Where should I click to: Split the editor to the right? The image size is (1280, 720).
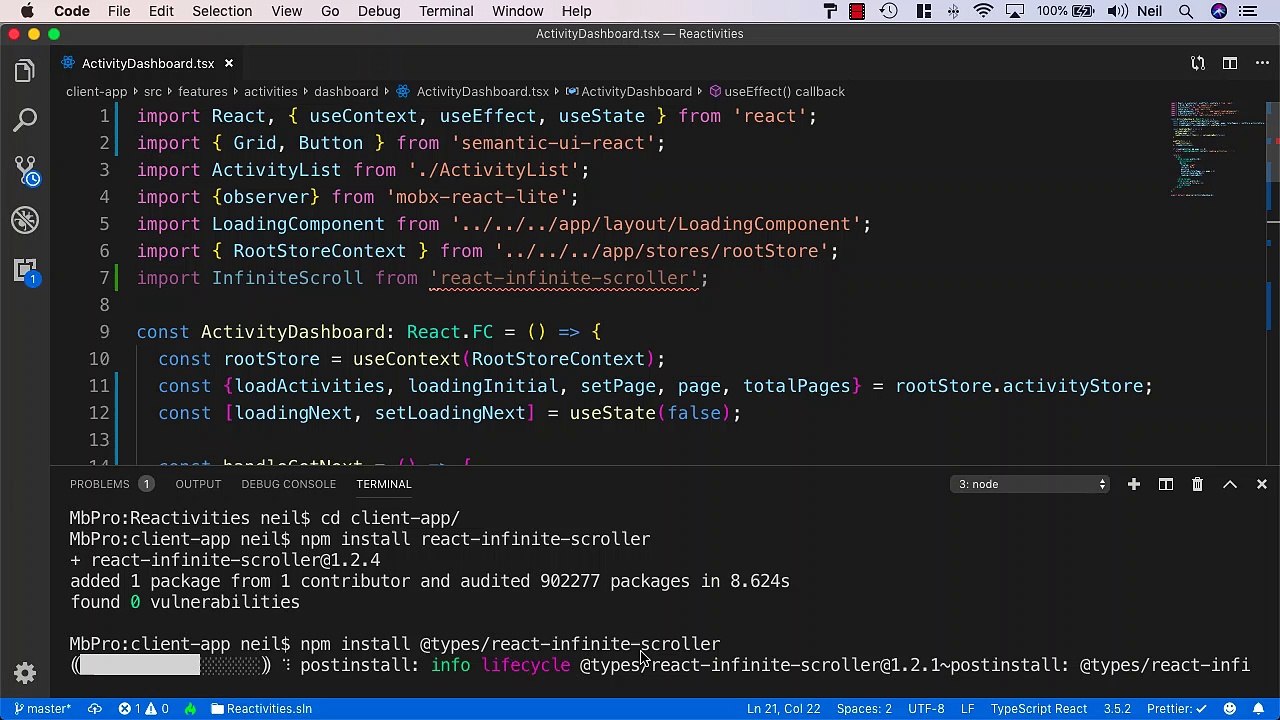coord(1230,63)
